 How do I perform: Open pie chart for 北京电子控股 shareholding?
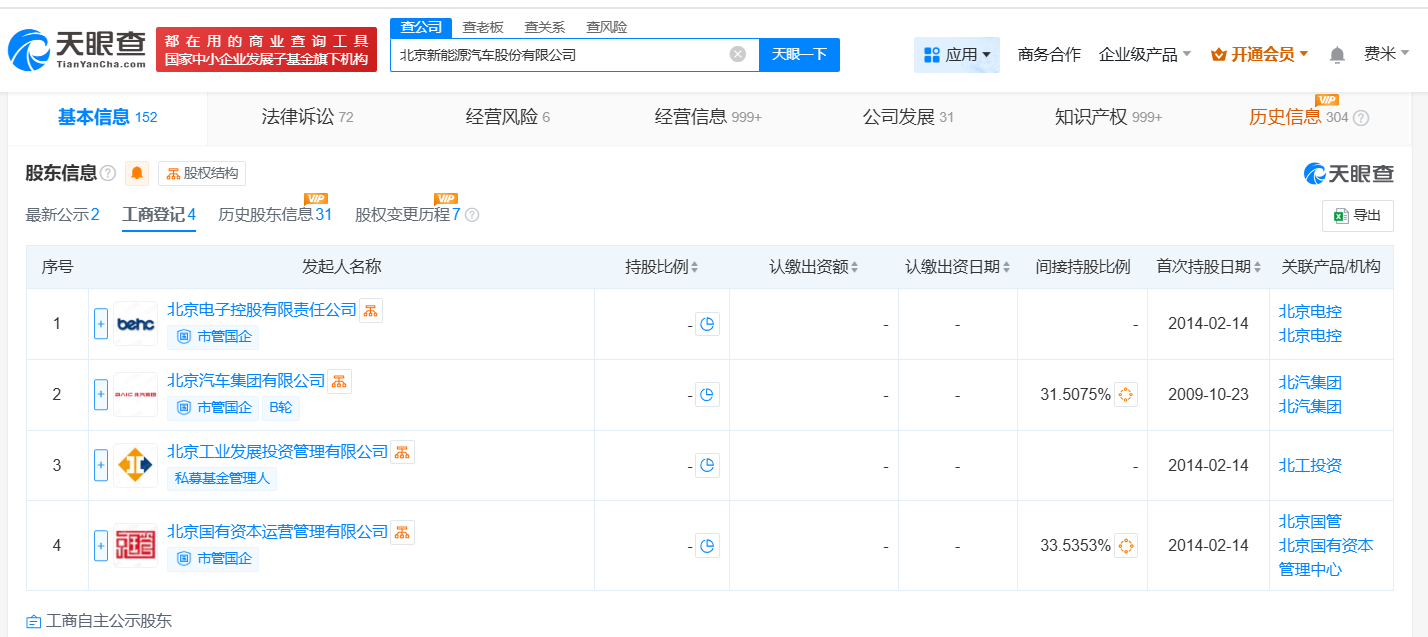click(707, 324)
